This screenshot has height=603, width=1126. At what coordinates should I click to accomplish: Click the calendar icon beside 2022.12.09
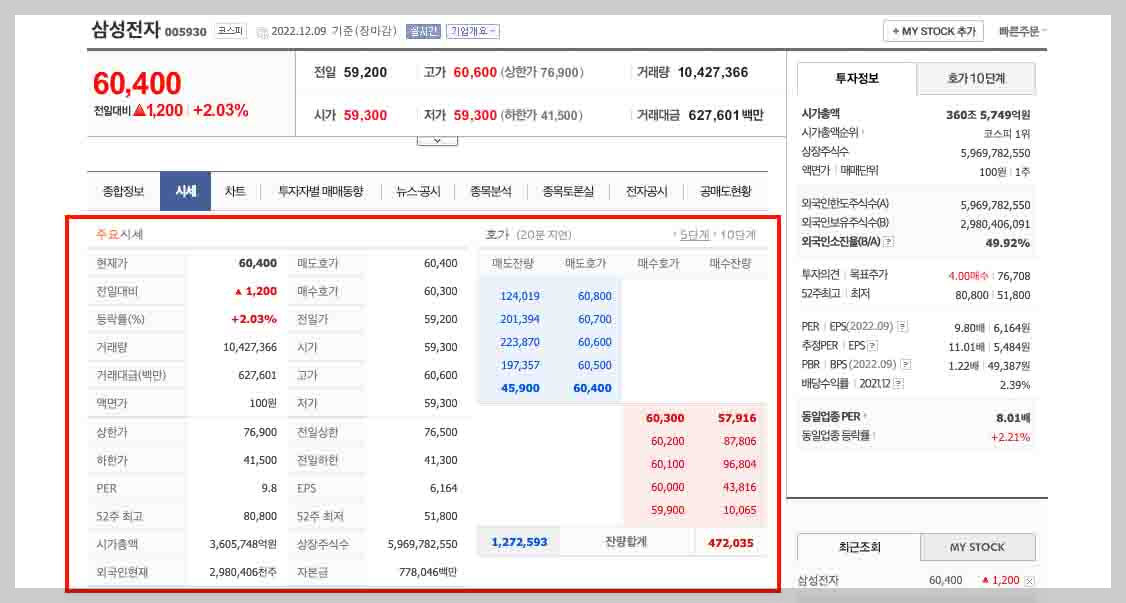click(262, 32)
